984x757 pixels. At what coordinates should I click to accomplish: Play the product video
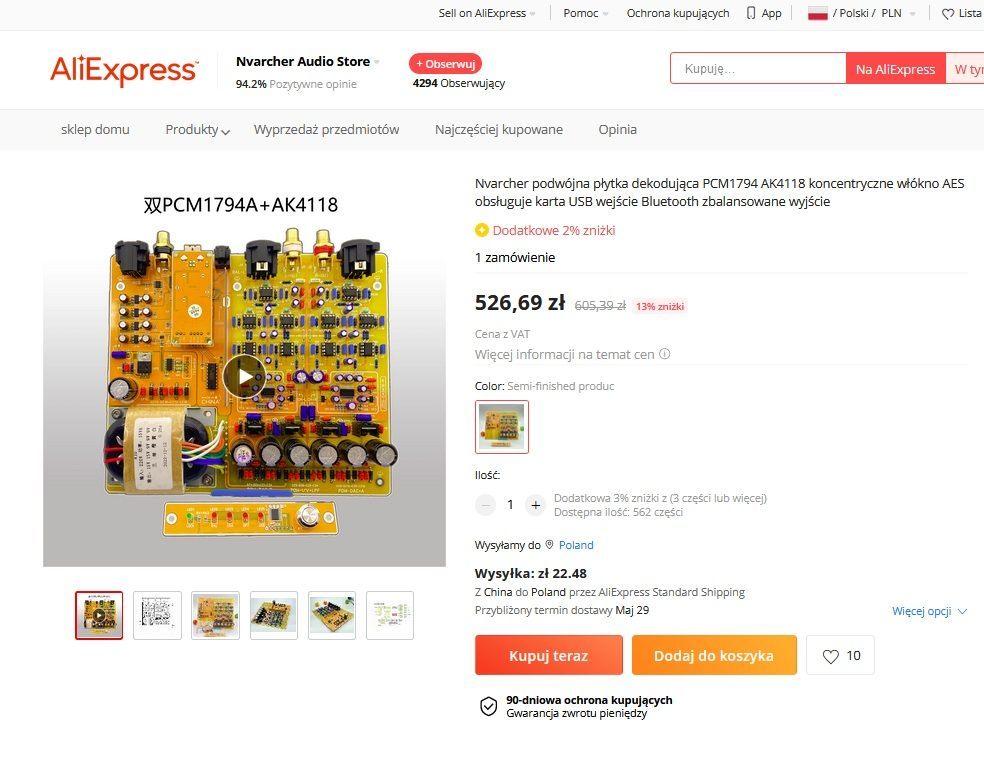[x=244, y=376]
